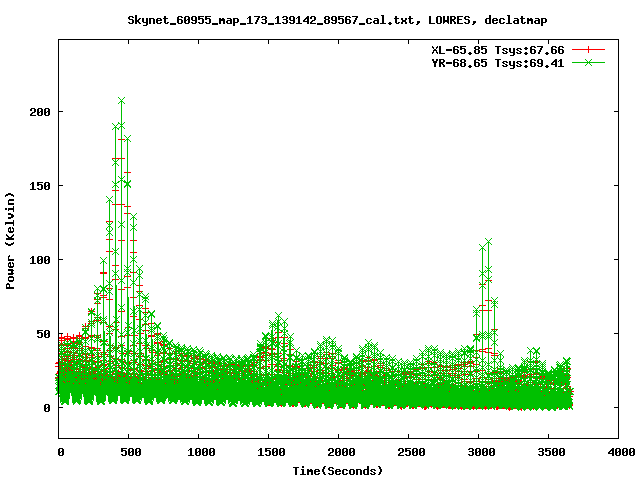Click the small bump peak near 1500 seconds

pyautogui.click(x=278, y=316)
